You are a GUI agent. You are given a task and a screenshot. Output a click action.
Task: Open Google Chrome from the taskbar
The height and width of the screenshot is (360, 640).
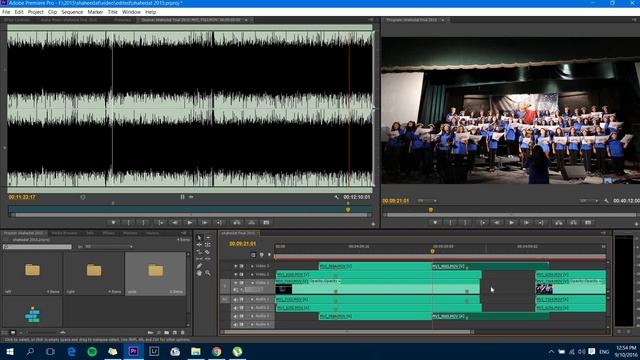(216, 351)
